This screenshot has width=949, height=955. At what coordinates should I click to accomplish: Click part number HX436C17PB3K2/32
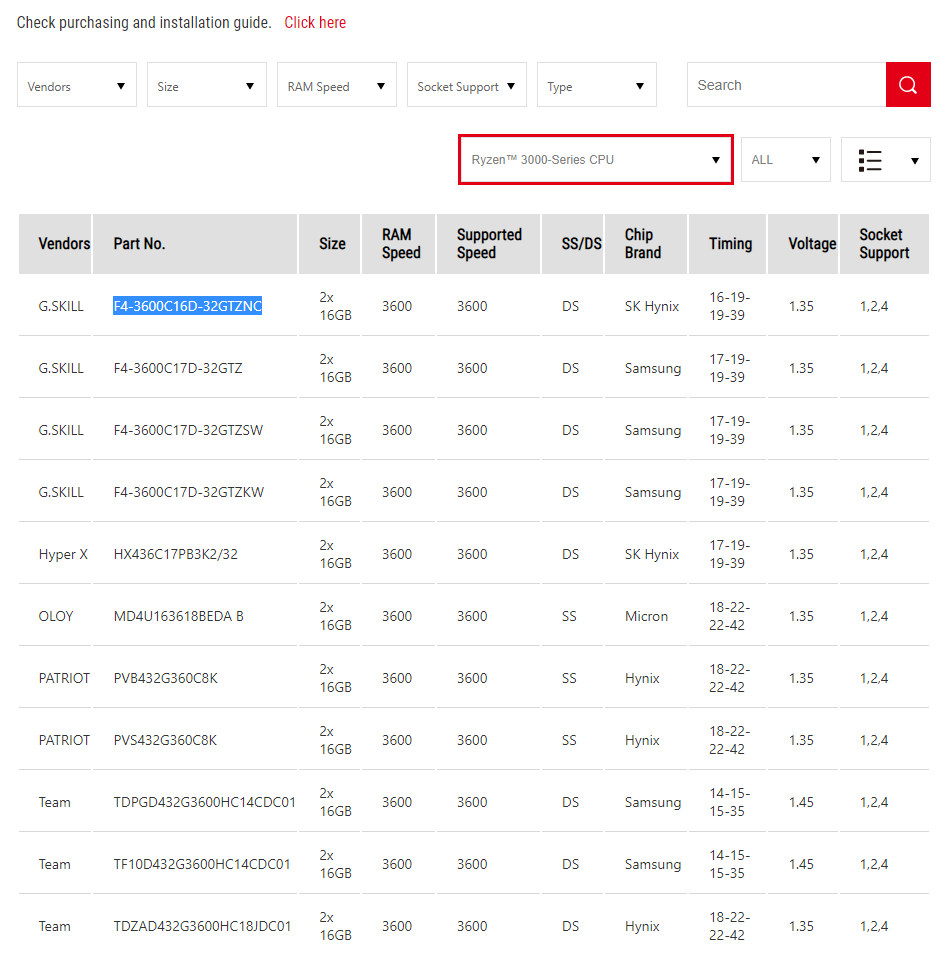(175, 554)
